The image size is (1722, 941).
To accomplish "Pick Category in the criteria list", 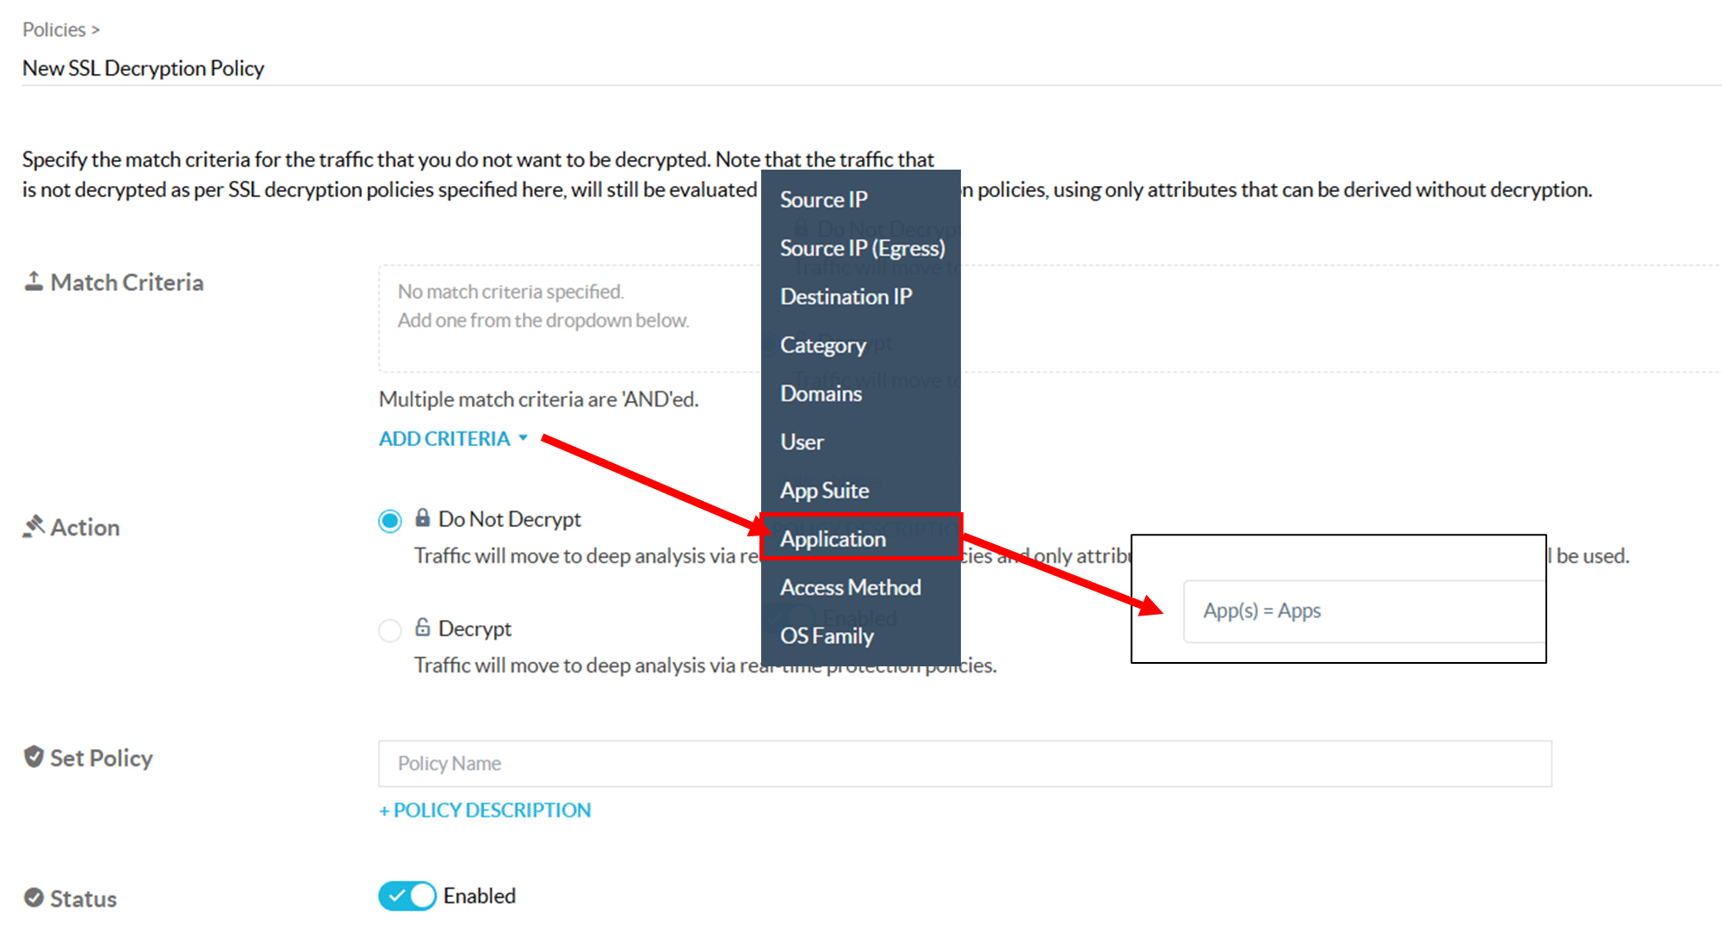I will point(823,345).
